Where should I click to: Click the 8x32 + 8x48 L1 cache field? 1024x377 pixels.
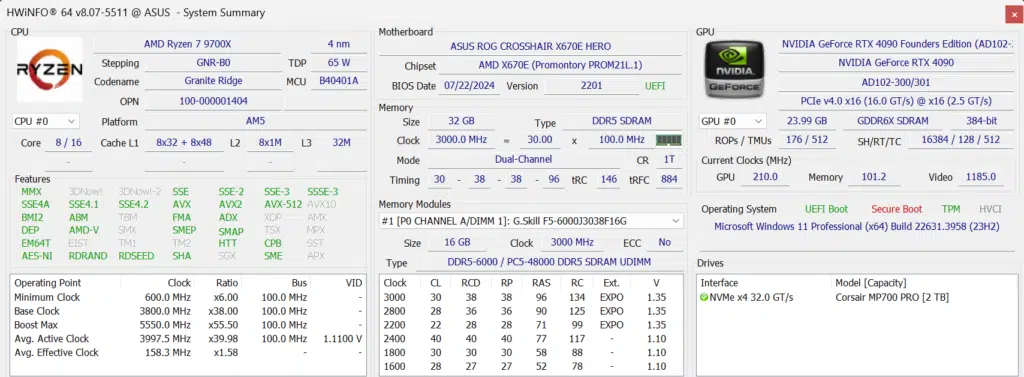click(184, 142)
